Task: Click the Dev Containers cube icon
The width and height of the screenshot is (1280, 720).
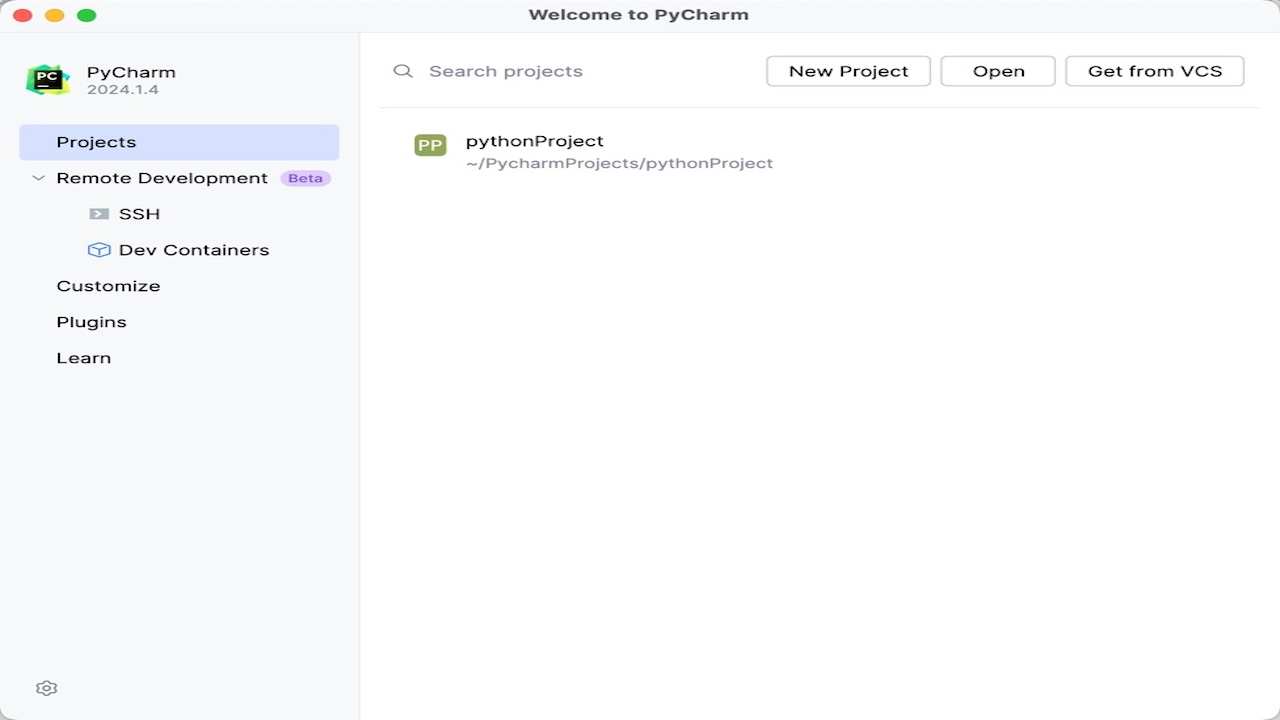Action: [99, 249]
